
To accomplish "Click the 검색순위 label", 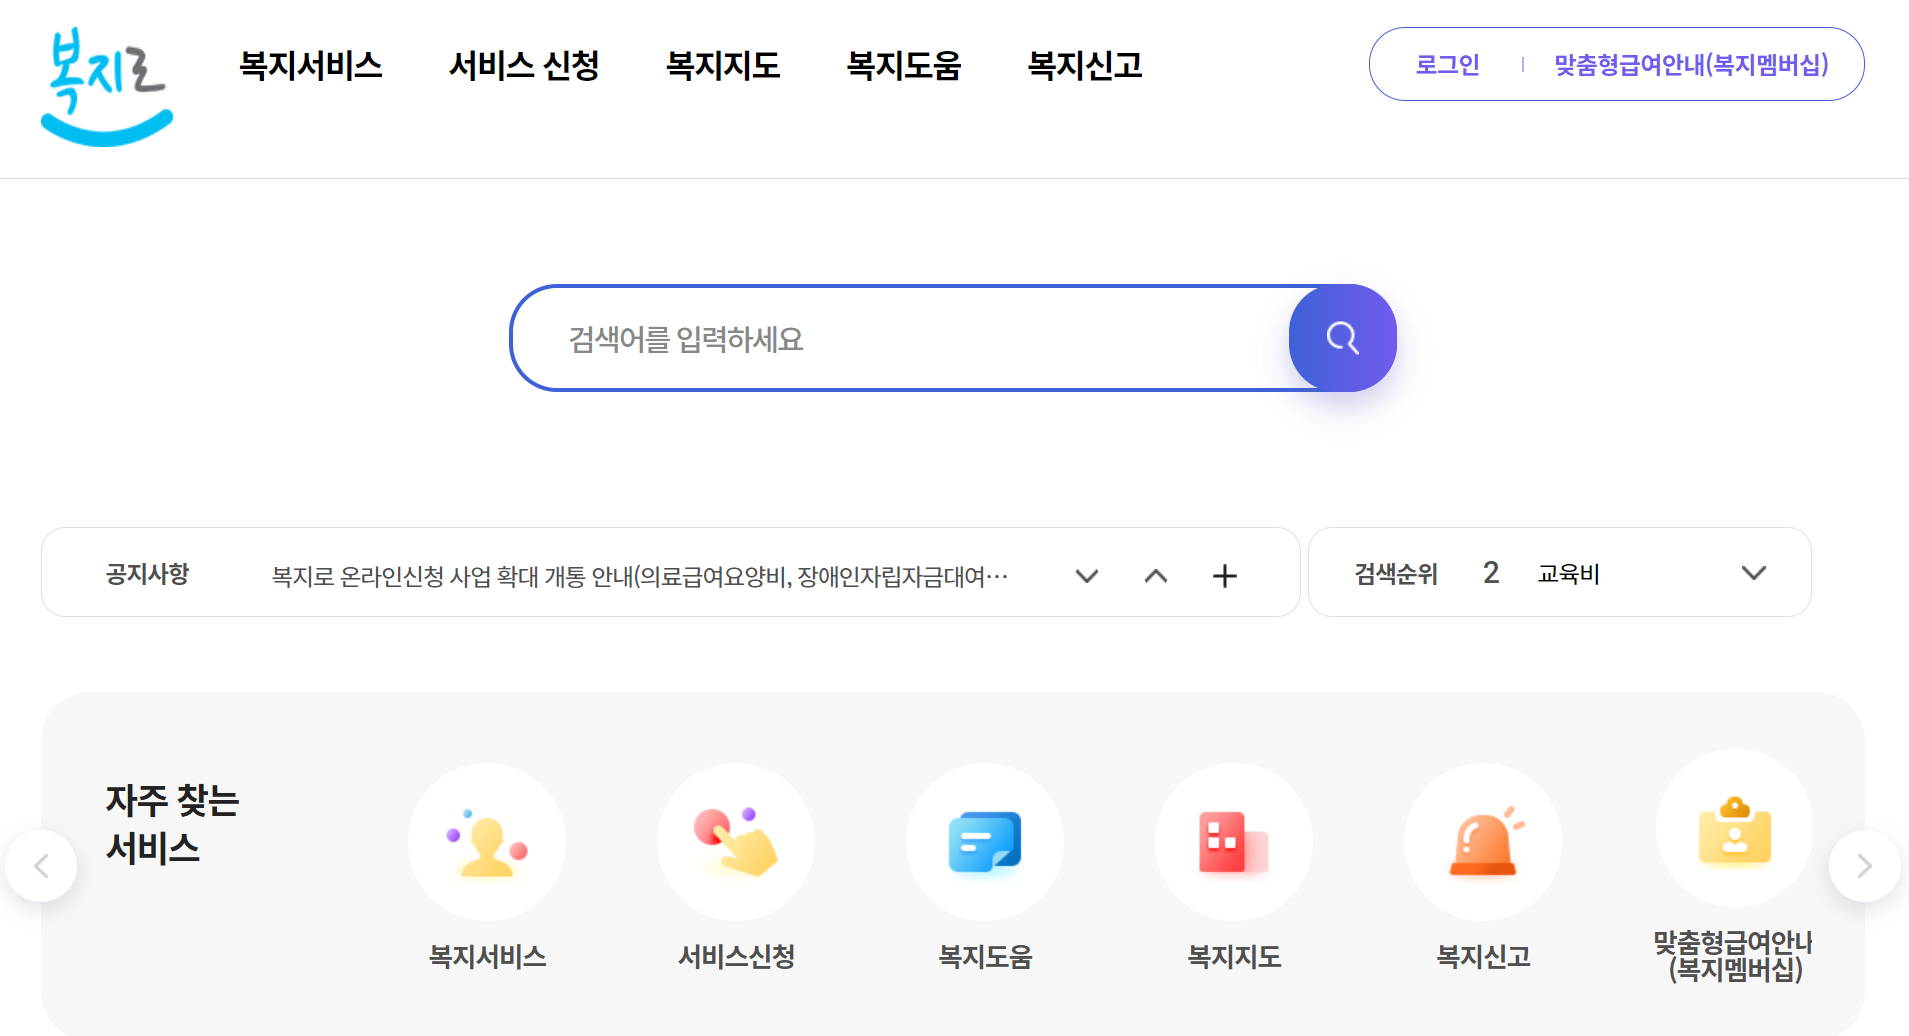I will [x=1396, y=573].
